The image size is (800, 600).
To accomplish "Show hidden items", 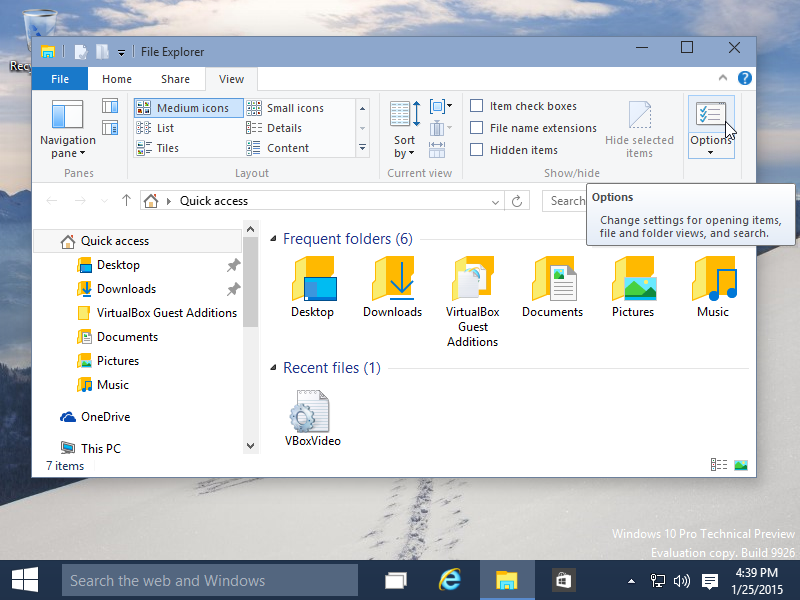I will [x=476, y=149].
